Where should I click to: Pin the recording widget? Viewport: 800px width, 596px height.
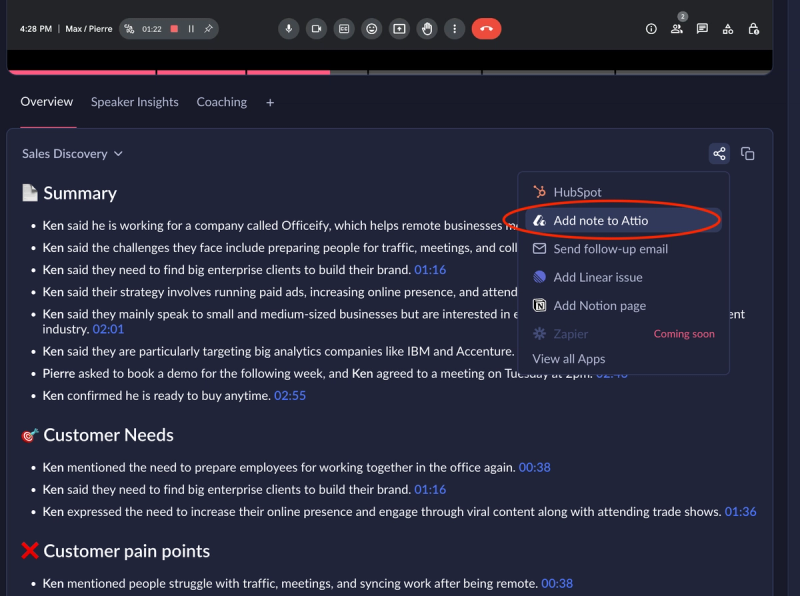(x=208, y=29)
